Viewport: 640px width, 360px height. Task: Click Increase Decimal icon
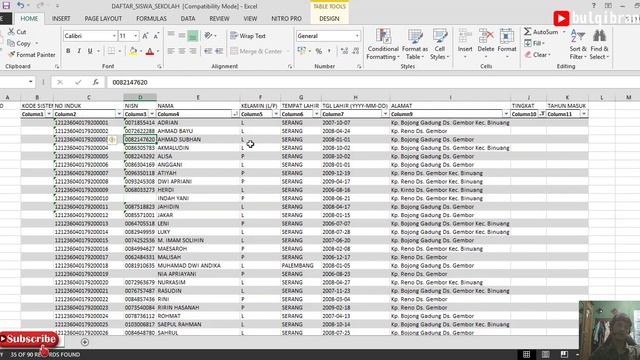click(x=344, y=51)
